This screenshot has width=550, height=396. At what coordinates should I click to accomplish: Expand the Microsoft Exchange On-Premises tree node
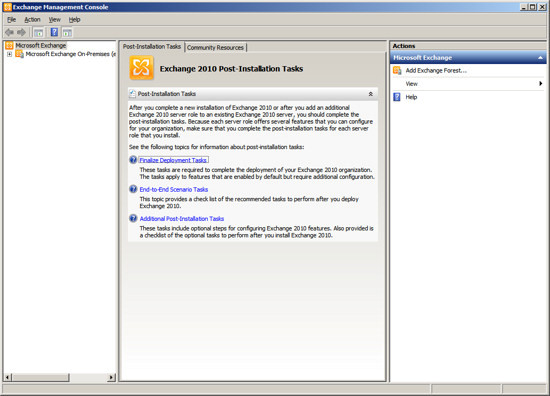(9, 54)
